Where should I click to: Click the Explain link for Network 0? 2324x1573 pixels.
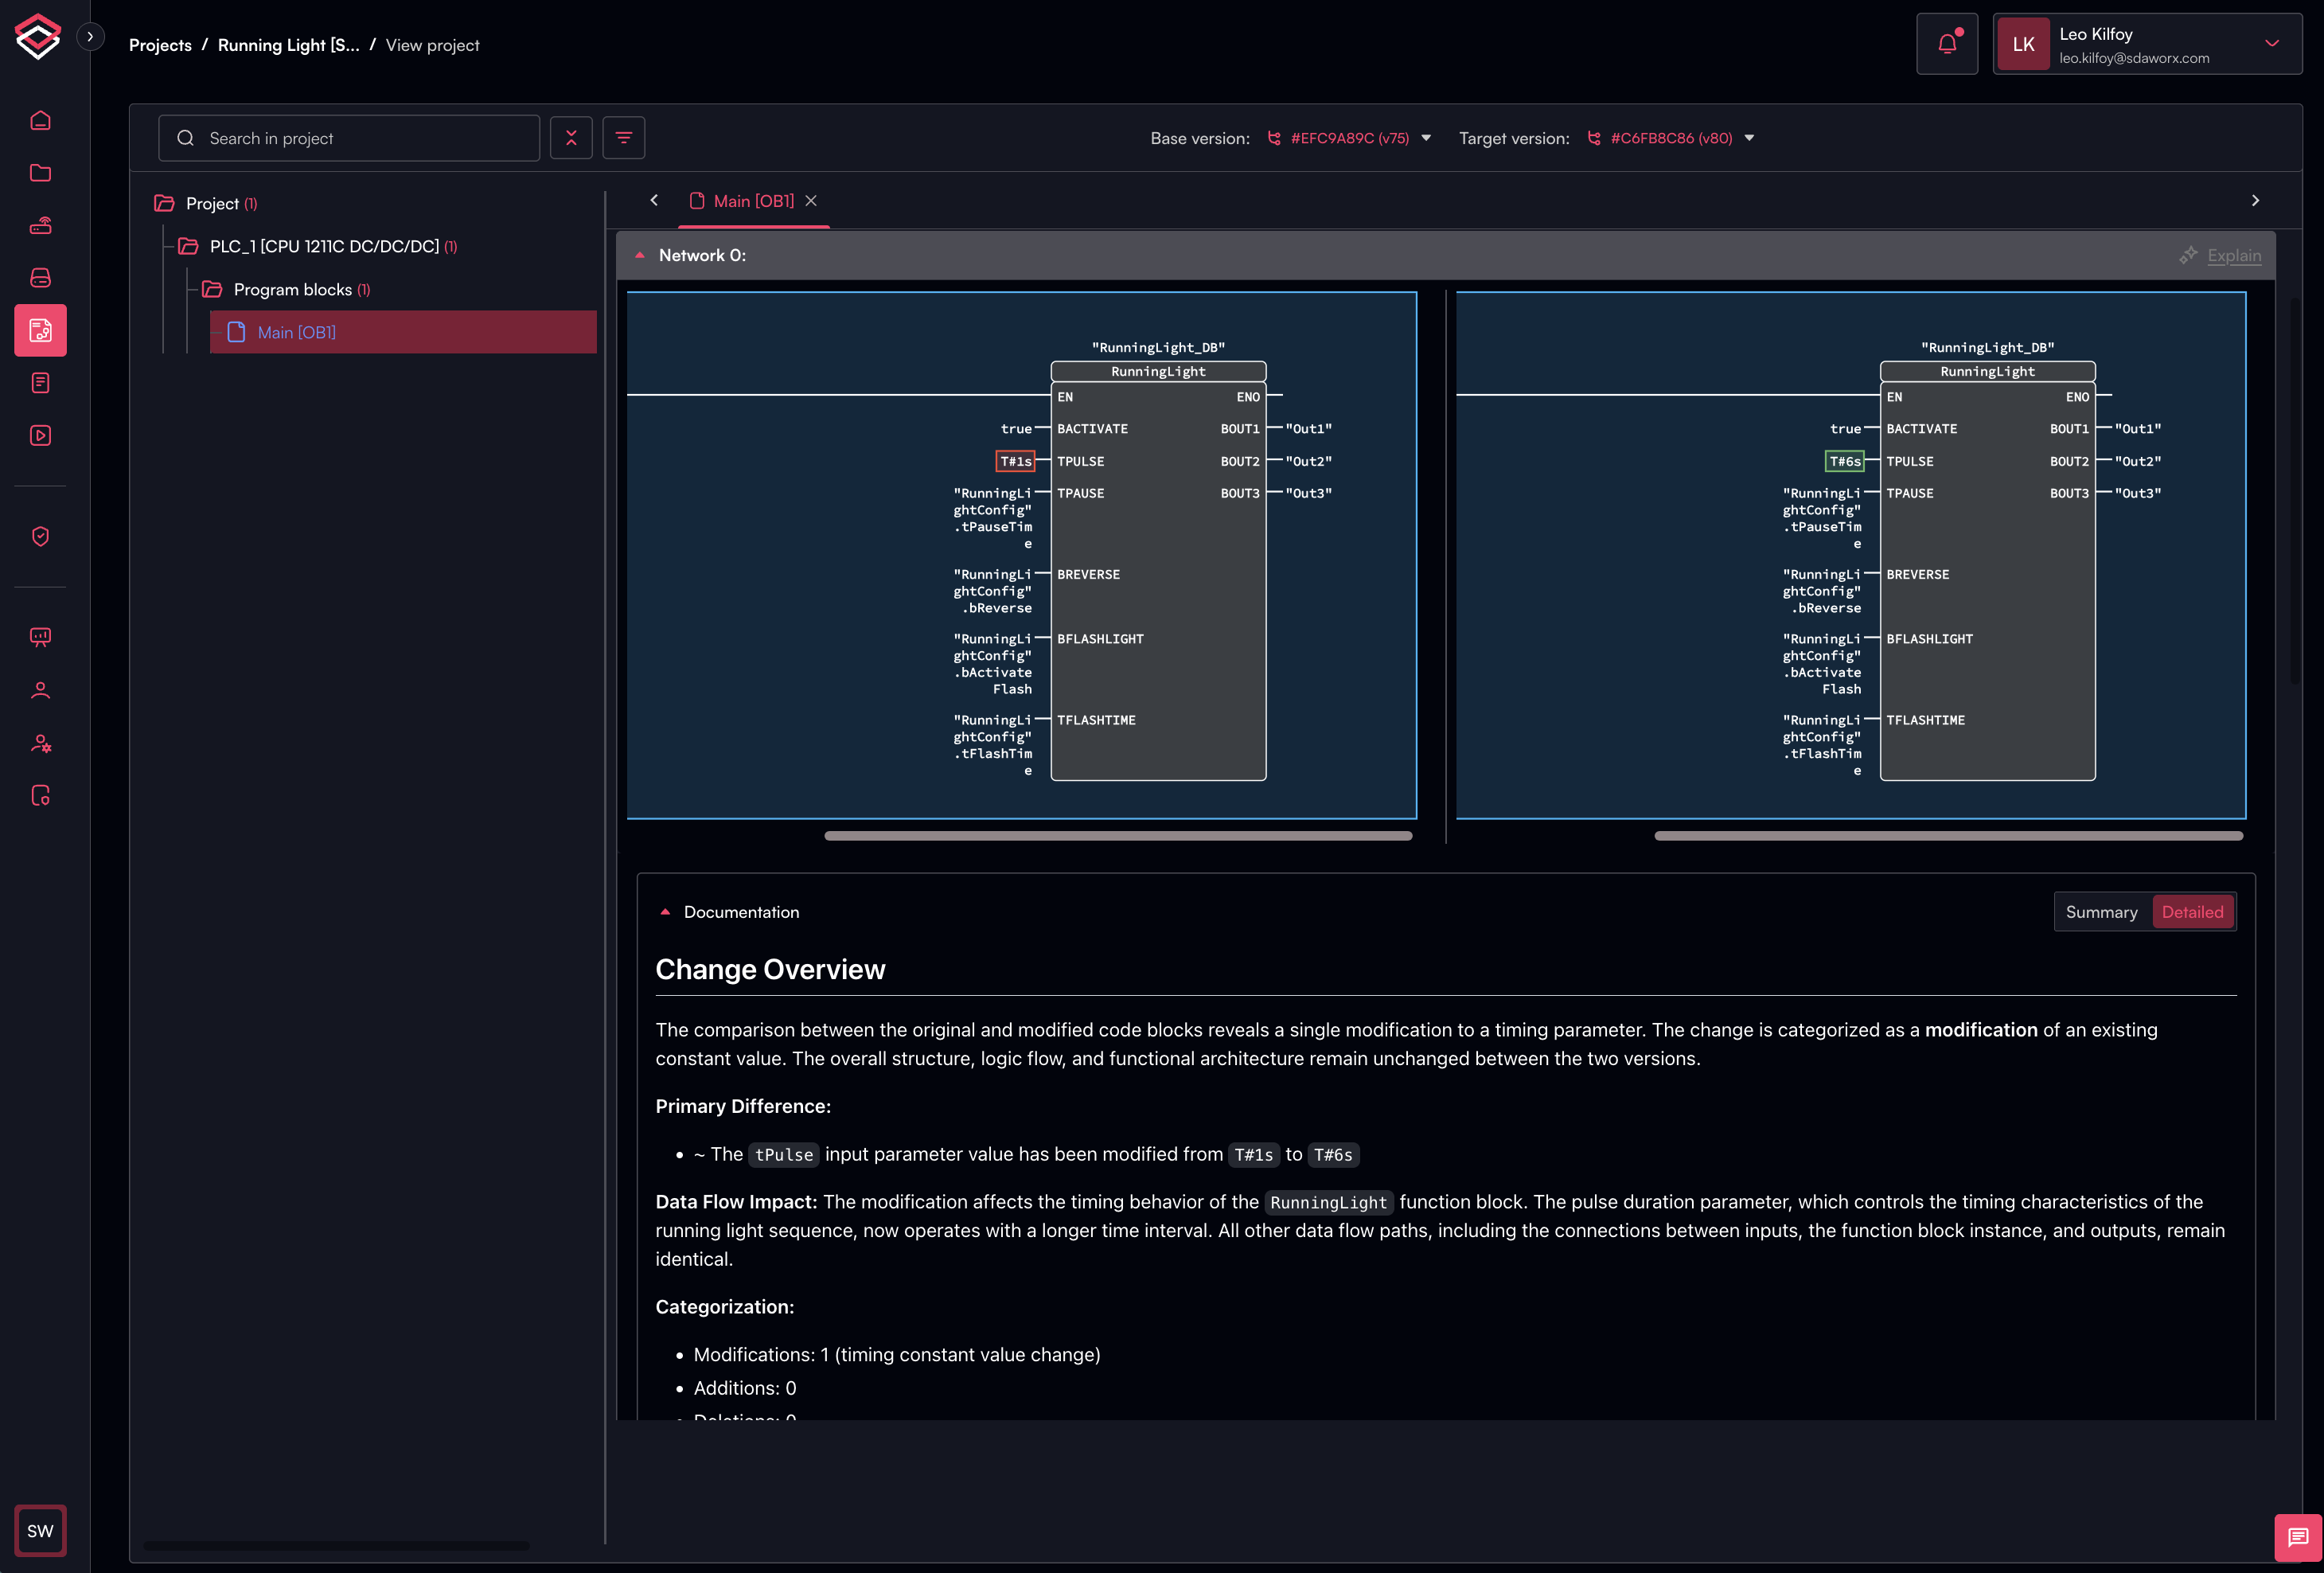2234,255
